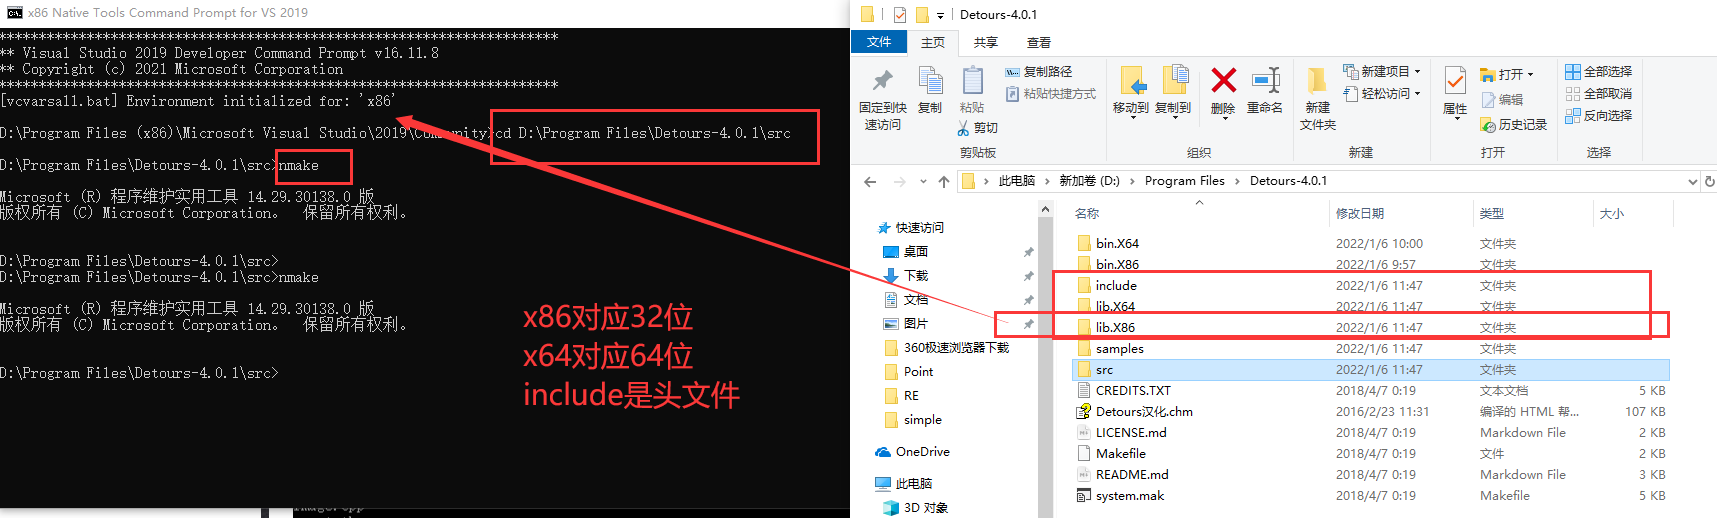Open the New item dropdown

[x=1382, y=72]
